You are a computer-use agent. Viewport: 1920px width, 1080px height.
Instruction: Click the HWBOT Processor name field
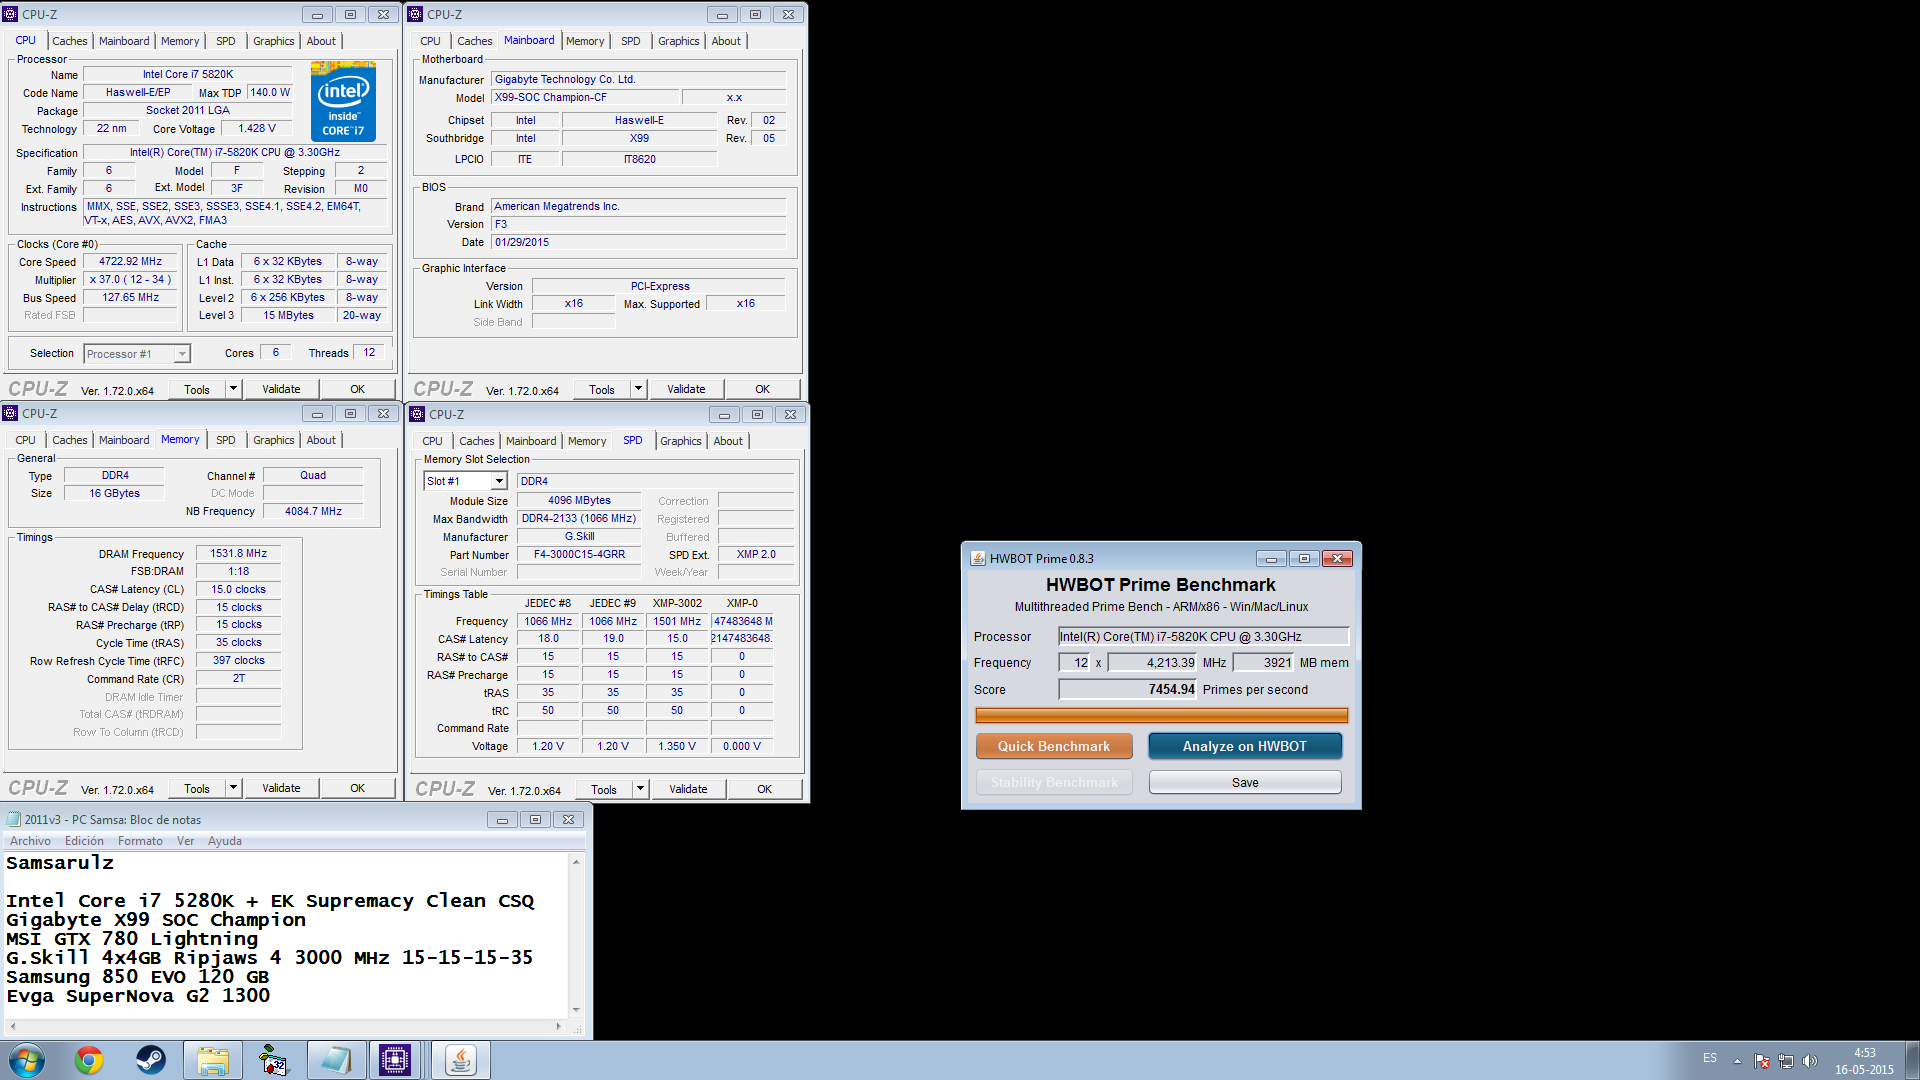(x=1204, y=636)
